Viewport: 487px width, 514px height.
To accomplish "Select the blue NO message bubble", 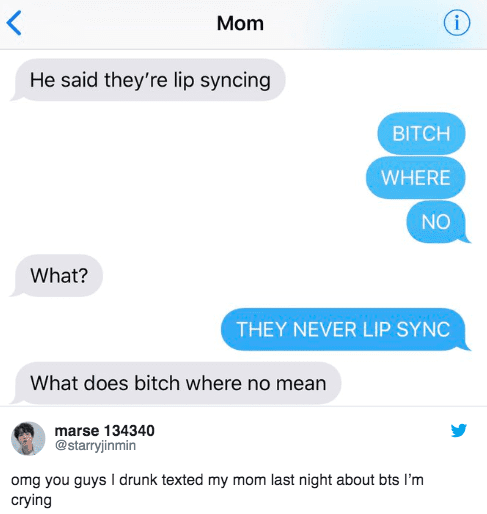I will click(x=438, y=222).
